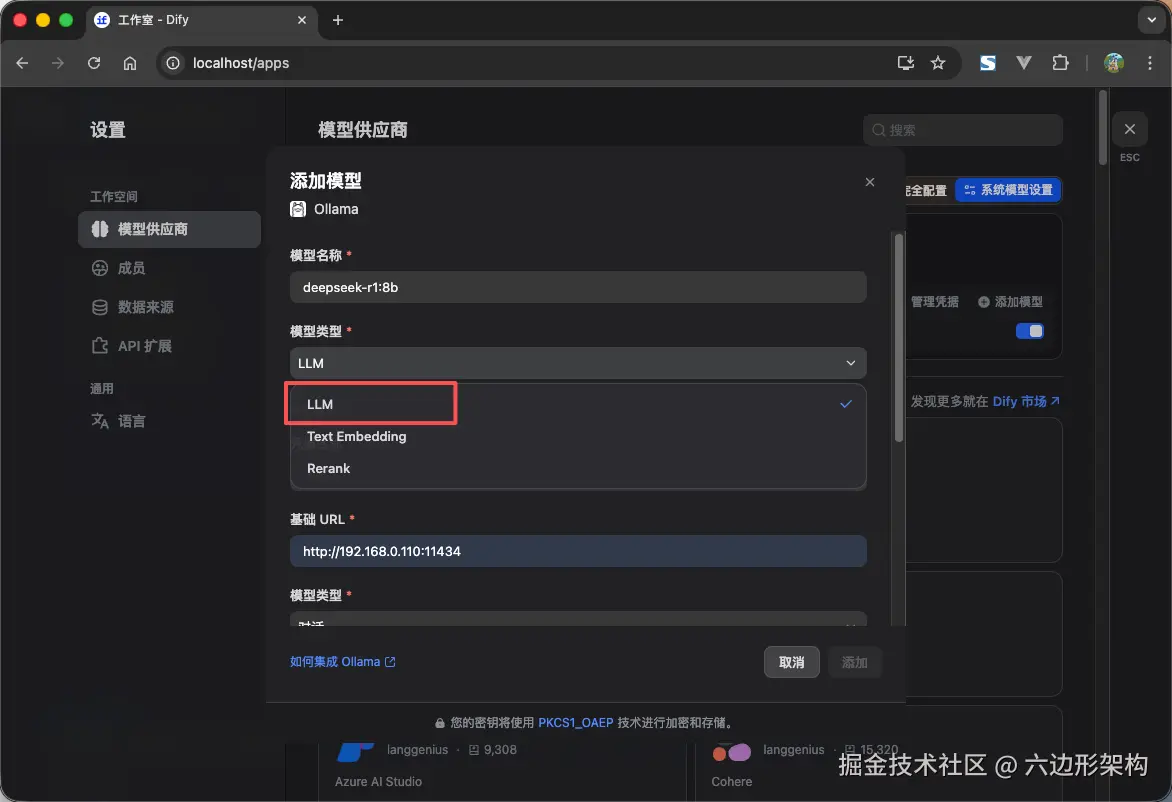
Task: Open a new browser tab
Action: tap(338, 20)
